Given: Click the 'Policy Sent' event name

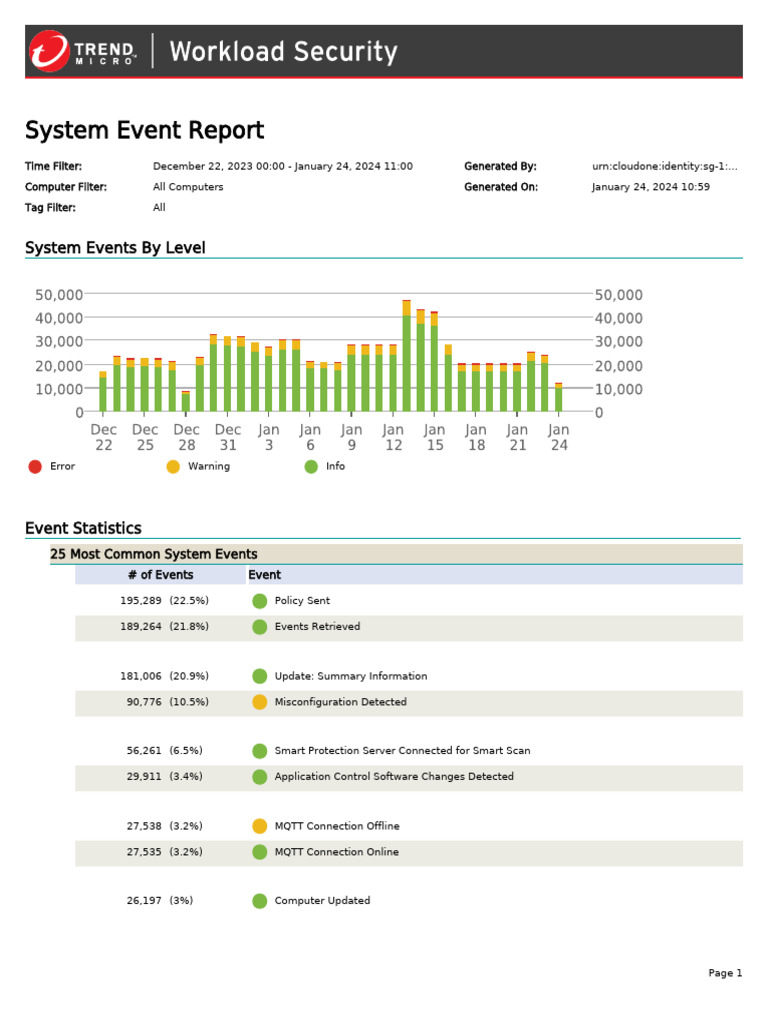Looking at the screenshot, I should pyautogui.click(x=302, y=601).
